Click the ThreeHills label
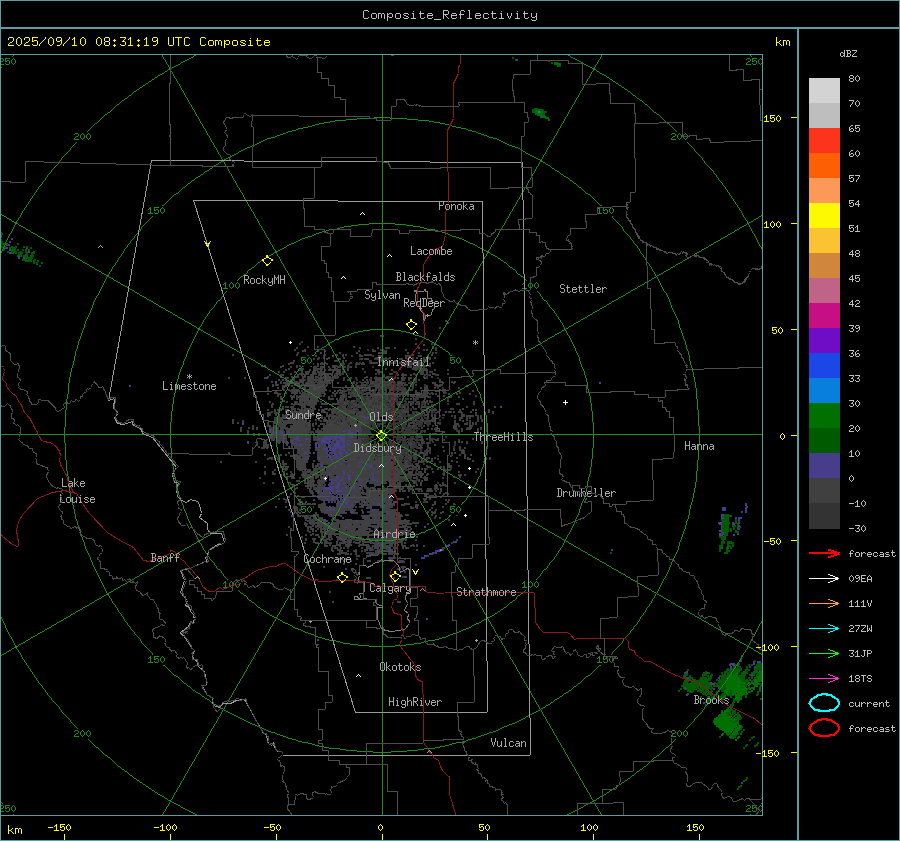Image resolution: width=900 pixels, height=841 pixels. [x=503, y=437]
